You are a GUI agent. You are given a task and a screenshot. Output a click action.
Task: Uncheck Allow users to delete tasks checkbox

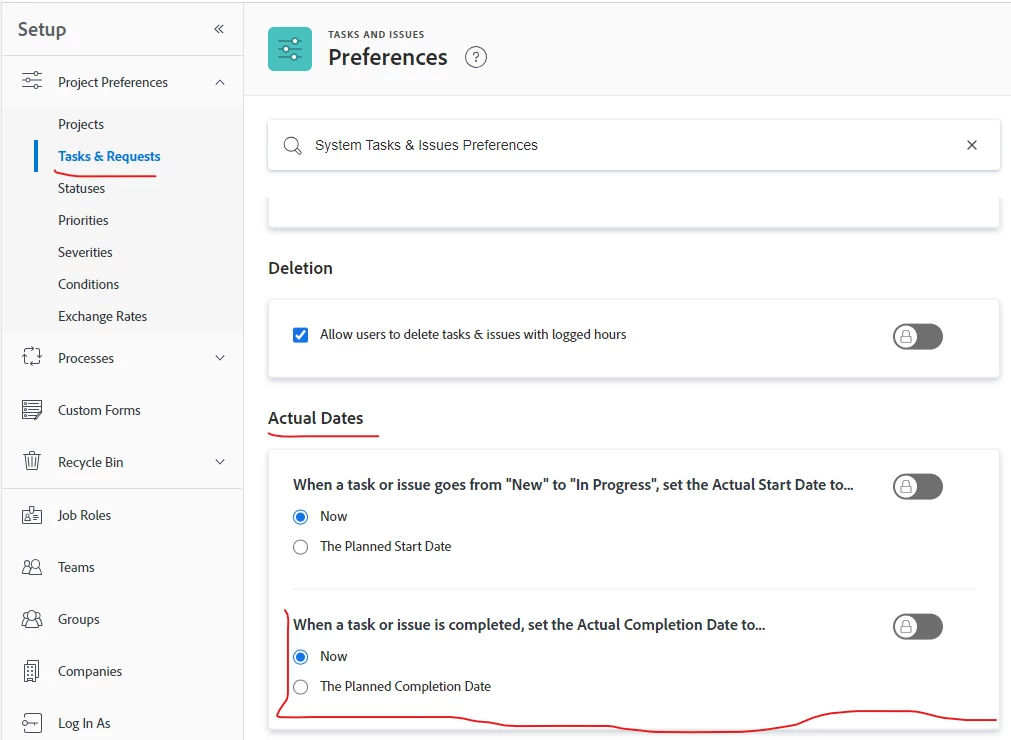tap(300, 335)
